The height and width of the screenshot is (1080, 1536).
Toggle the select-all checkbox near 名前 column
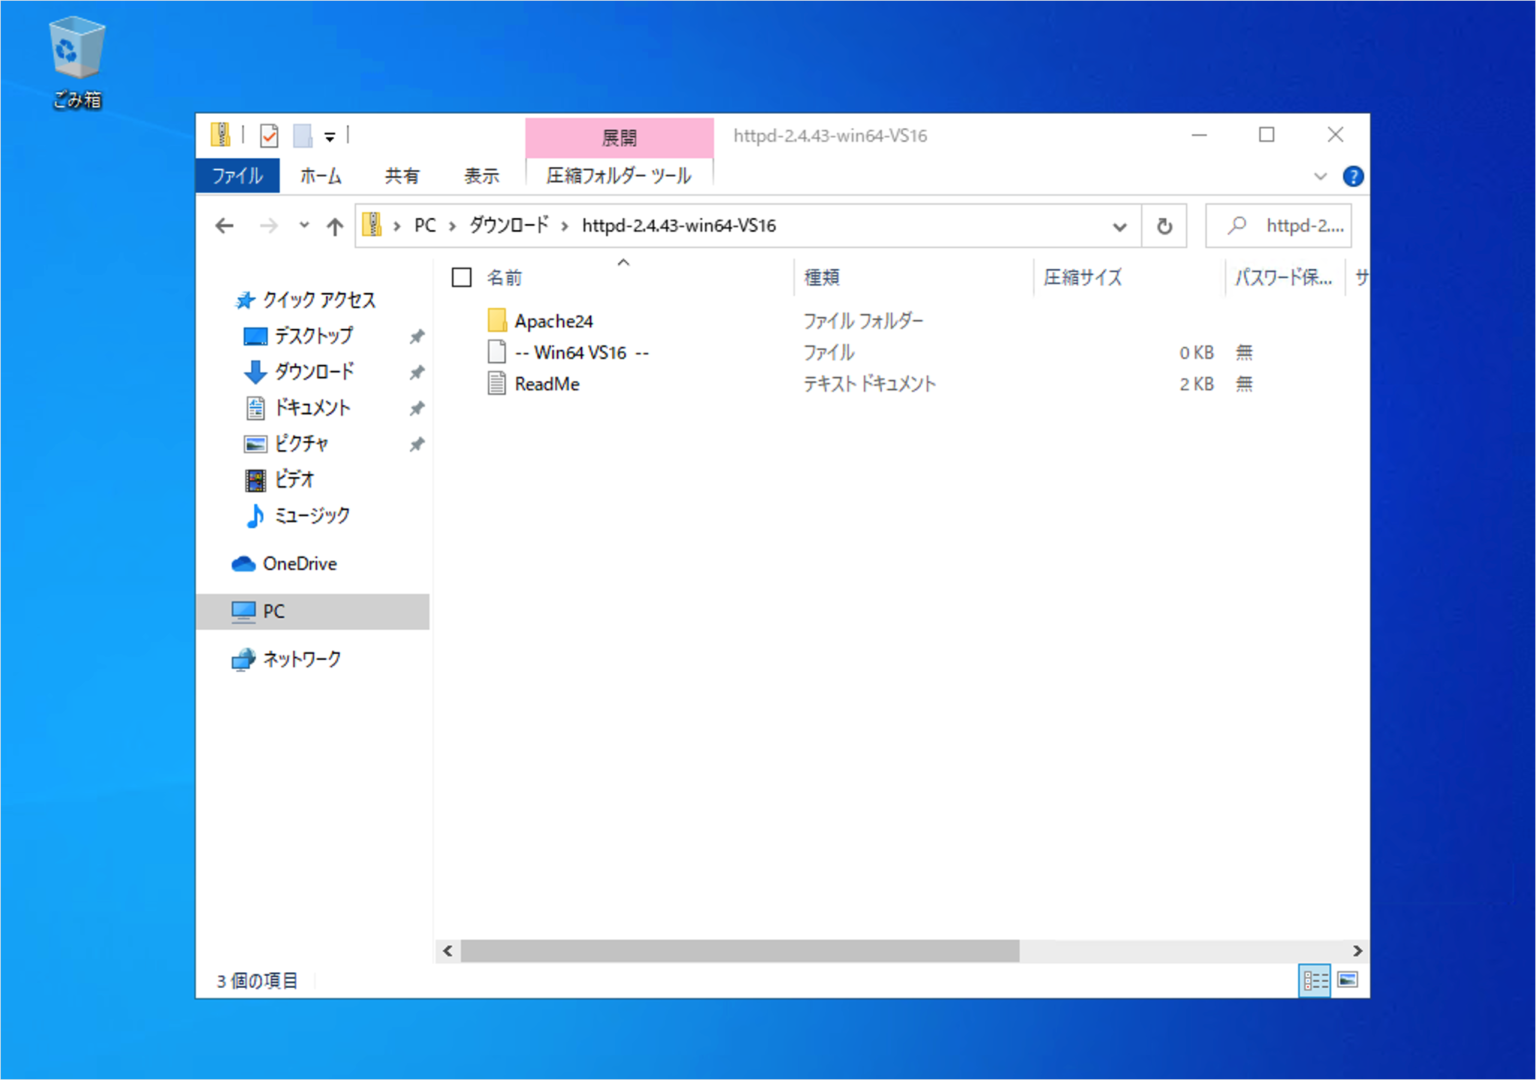[x=461, y=276]
